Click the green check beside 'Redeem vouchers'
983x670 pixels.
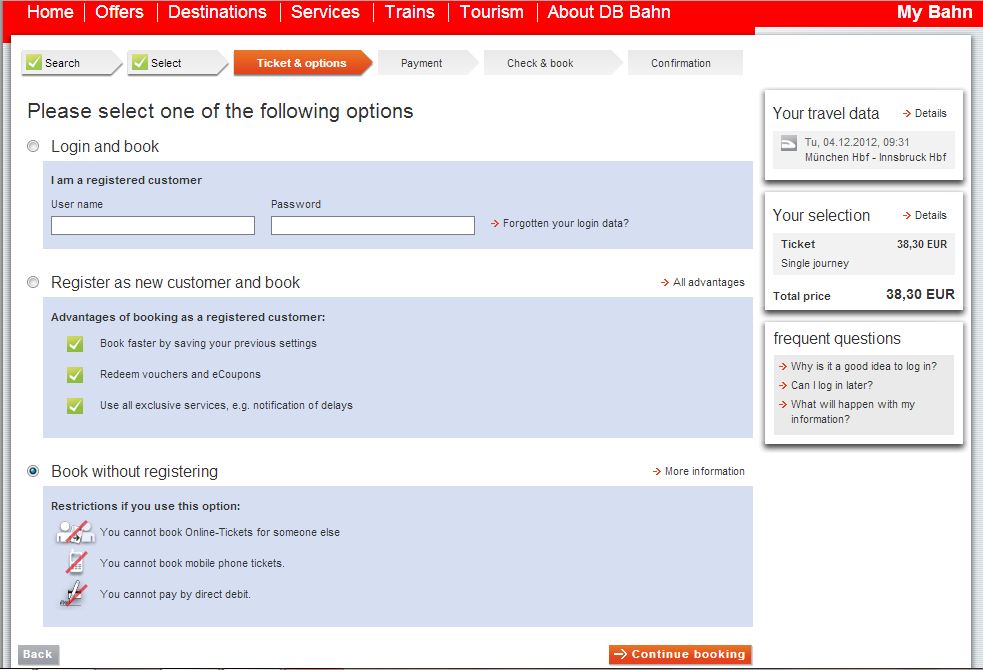click(75, 374)
